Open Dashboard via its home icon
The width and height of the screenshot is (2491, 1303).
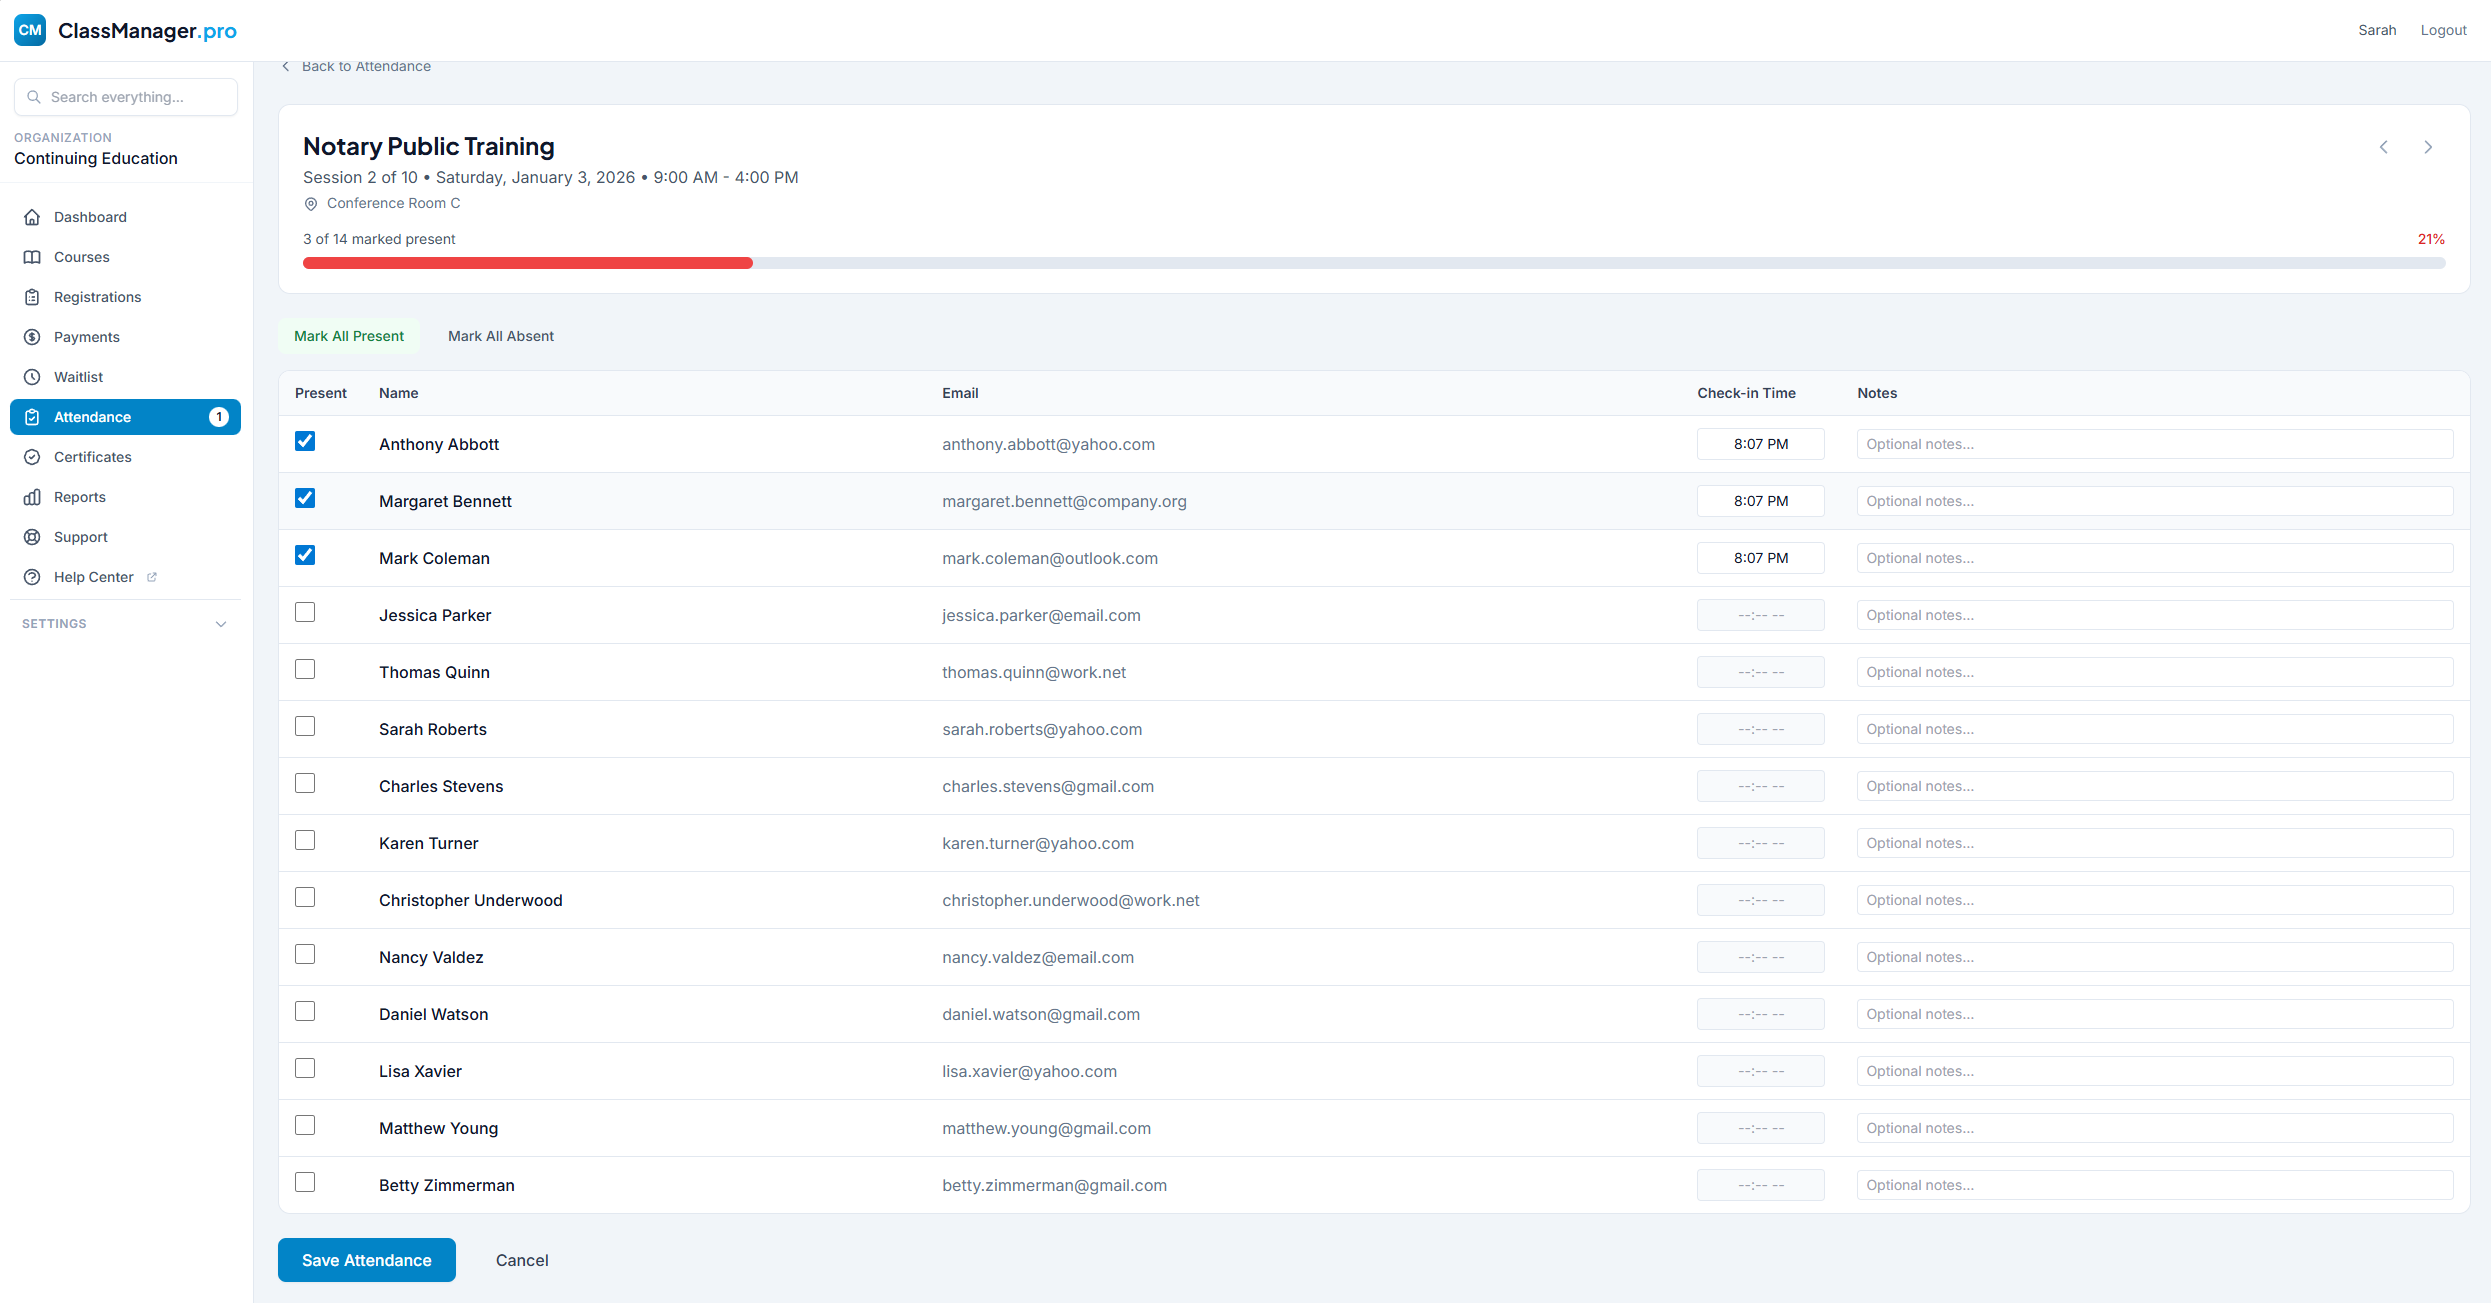point(32,217)
